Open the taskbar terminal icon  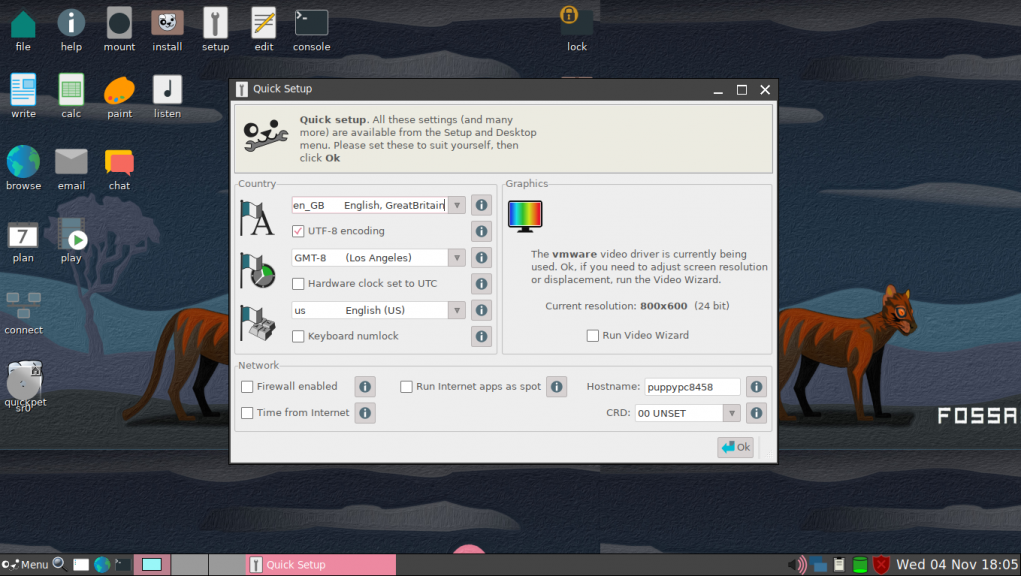pos(122,565)
